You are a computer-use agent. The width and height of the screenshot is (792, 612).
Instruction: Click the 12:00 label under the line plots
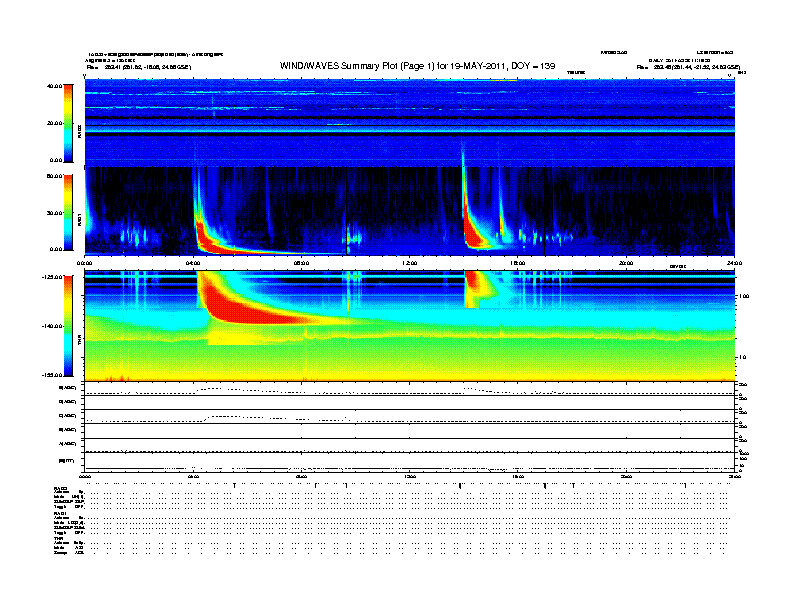click(410, 476)
